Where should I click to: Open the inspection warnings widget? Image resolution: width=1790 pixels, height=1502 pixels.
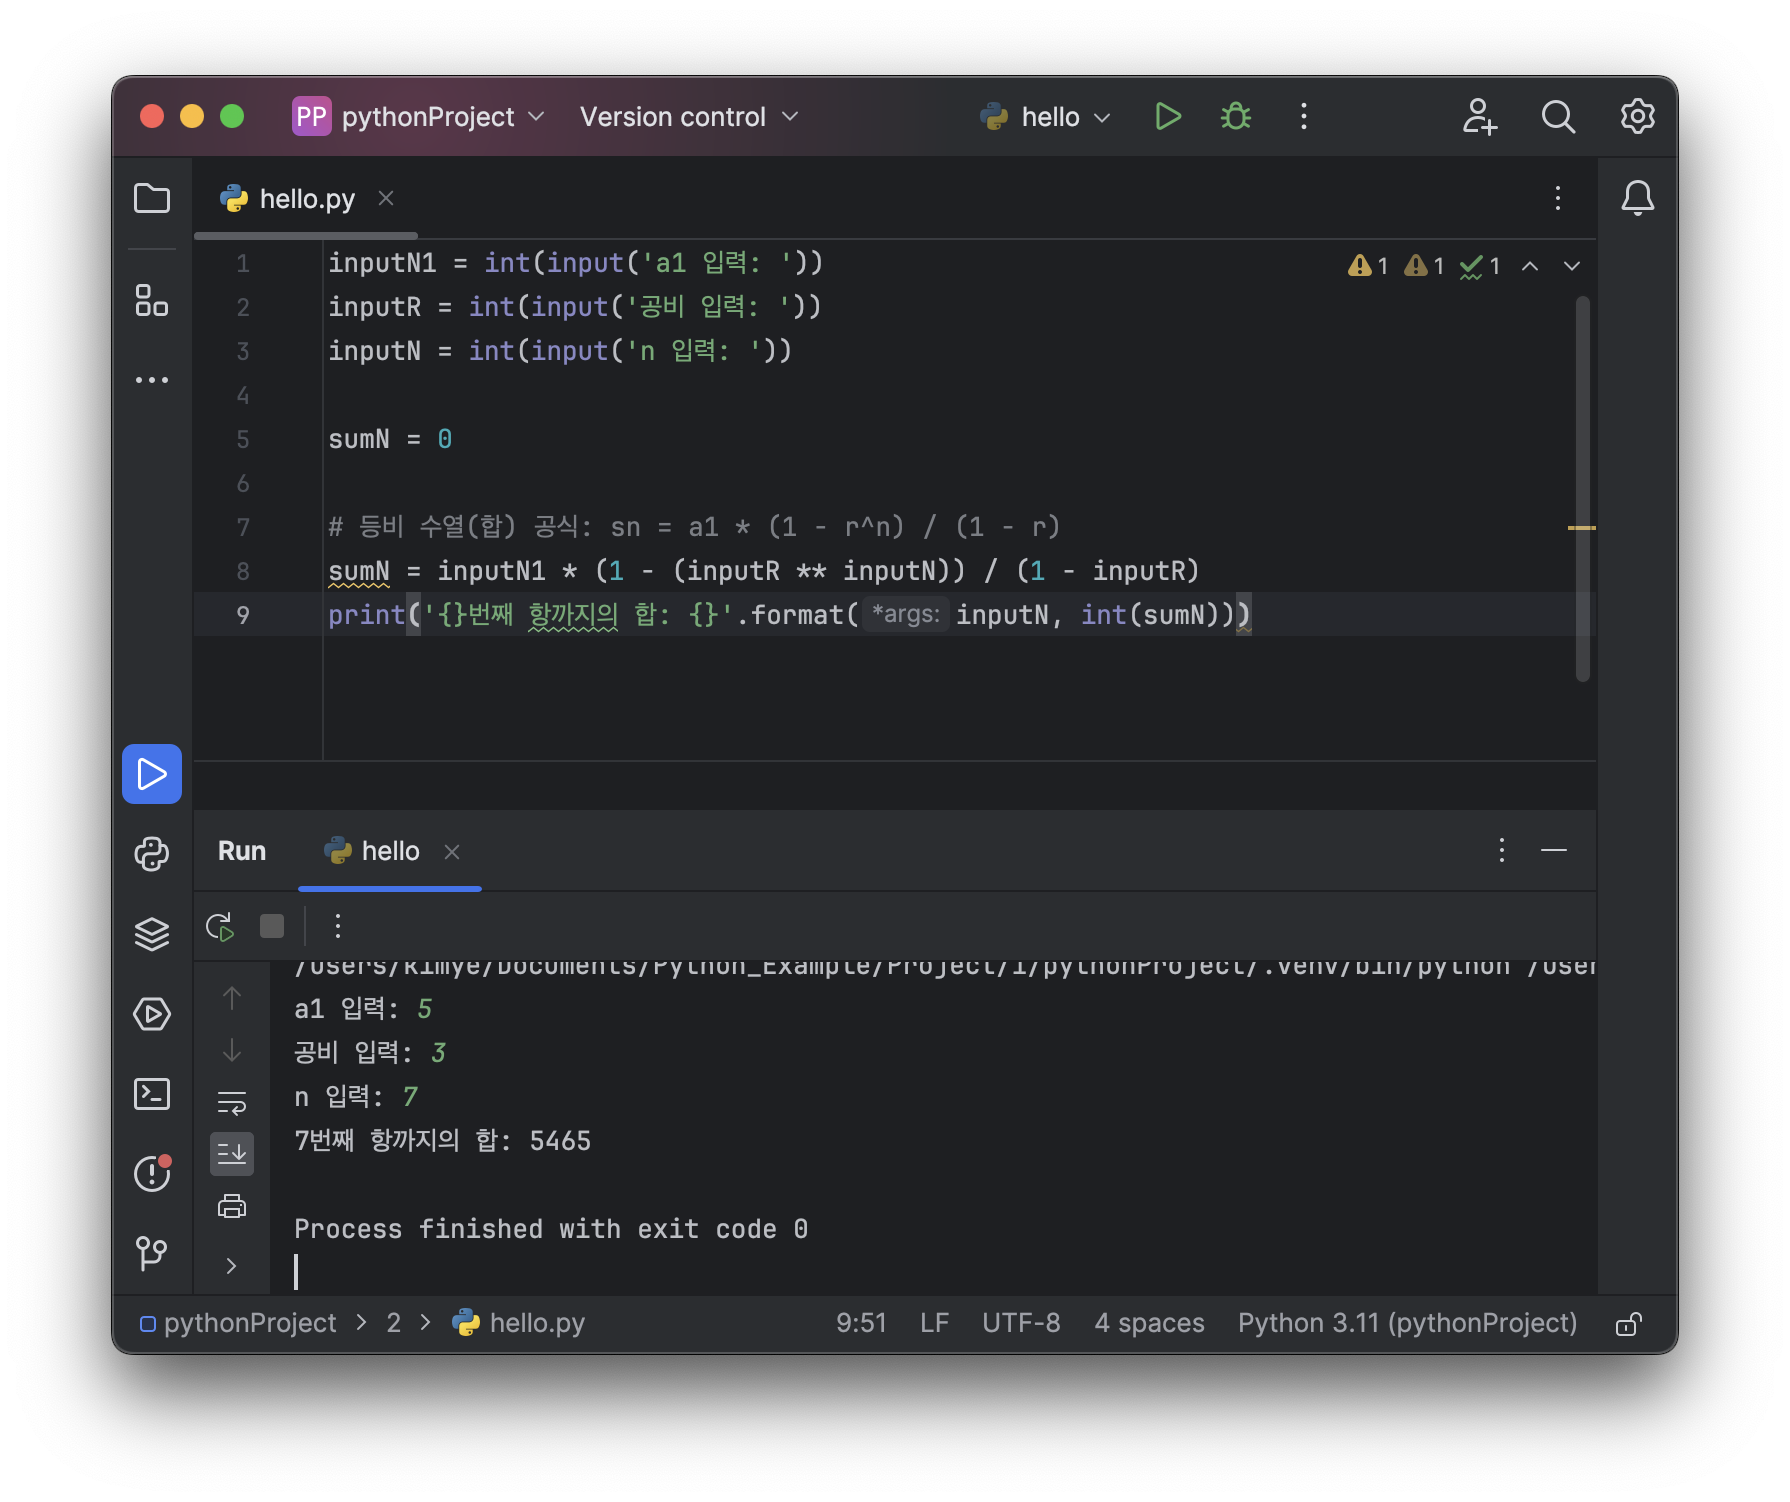(x=1424, y=266)
